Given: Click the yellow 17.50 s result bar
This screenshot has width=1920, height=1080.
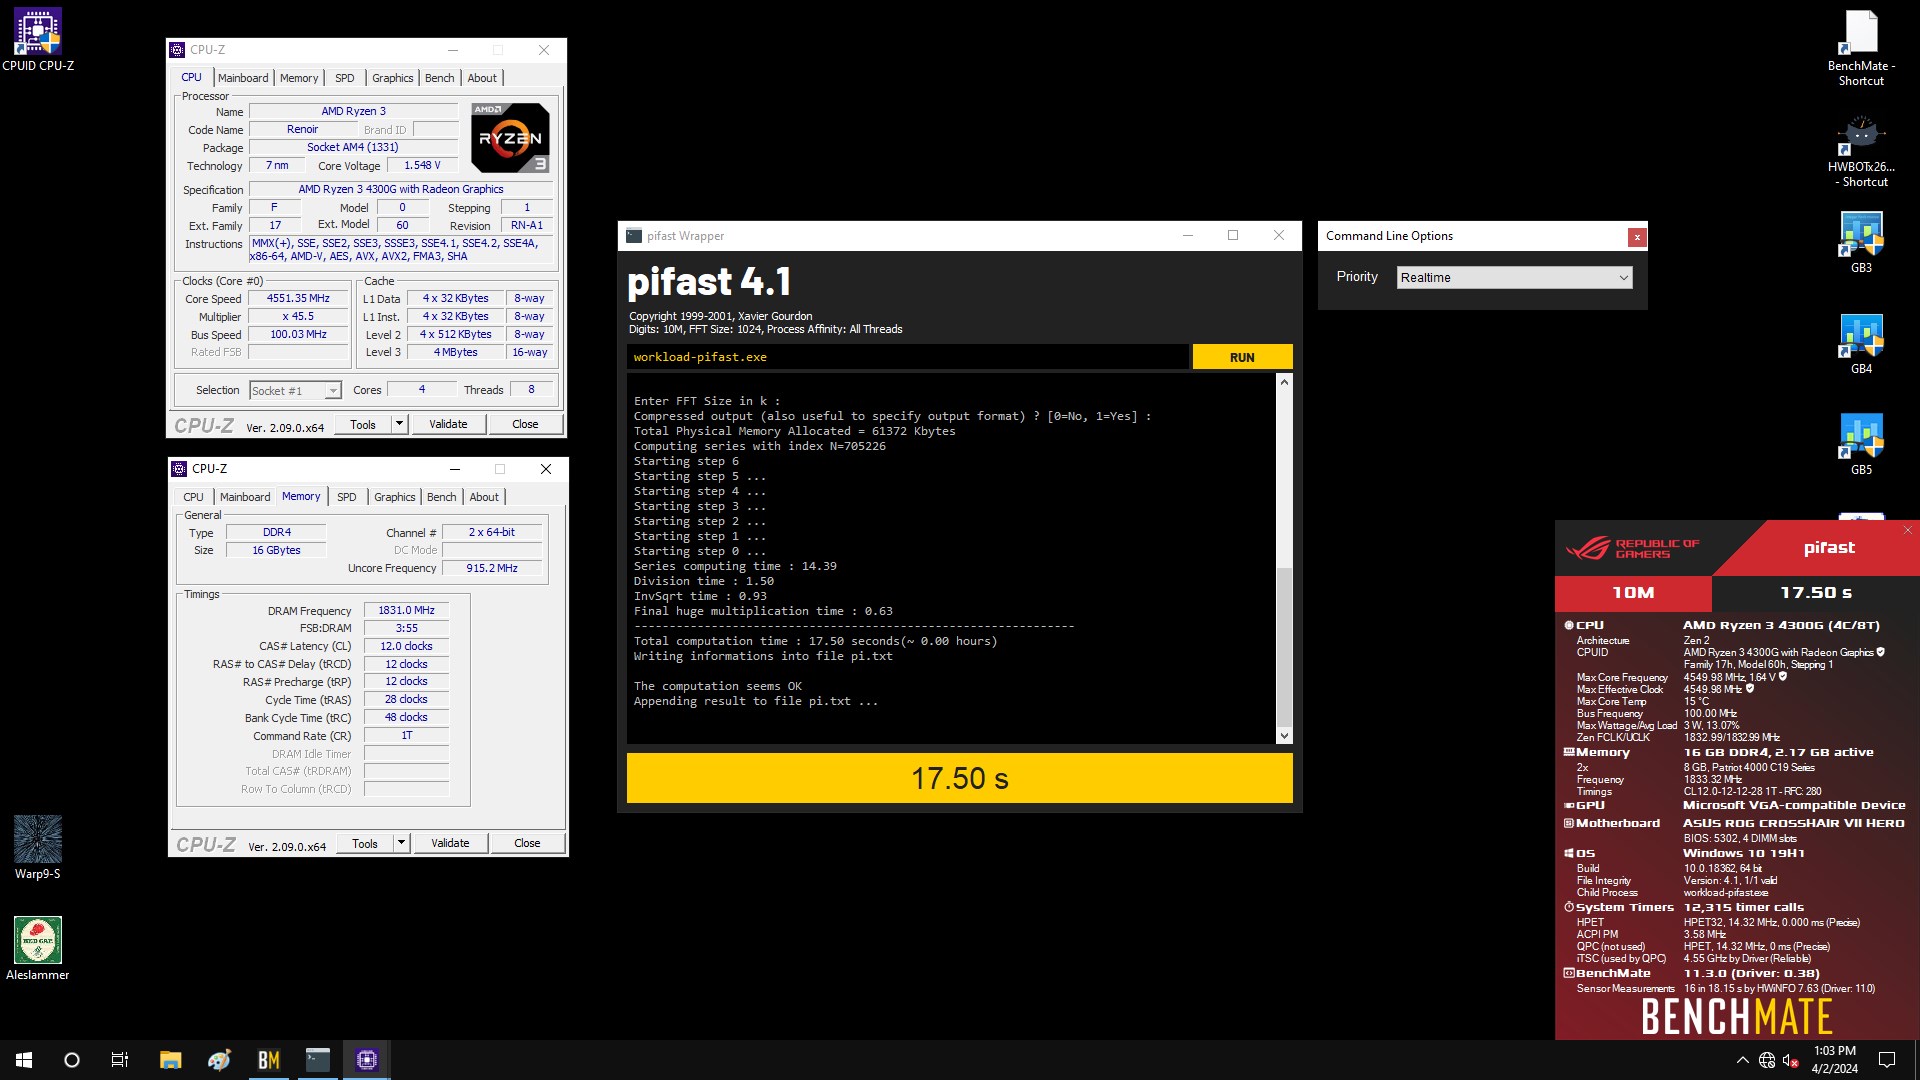Looking at the screenshot, I should 959,778.
